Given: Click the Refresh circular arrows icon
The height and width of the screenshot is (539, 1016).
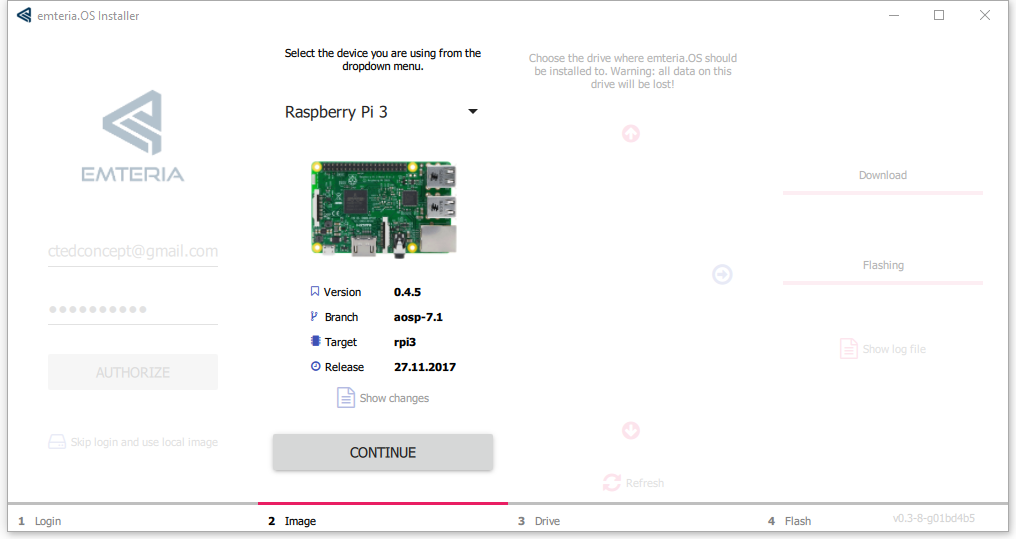Looking at the screenshot, I should [x=612, y=483].
